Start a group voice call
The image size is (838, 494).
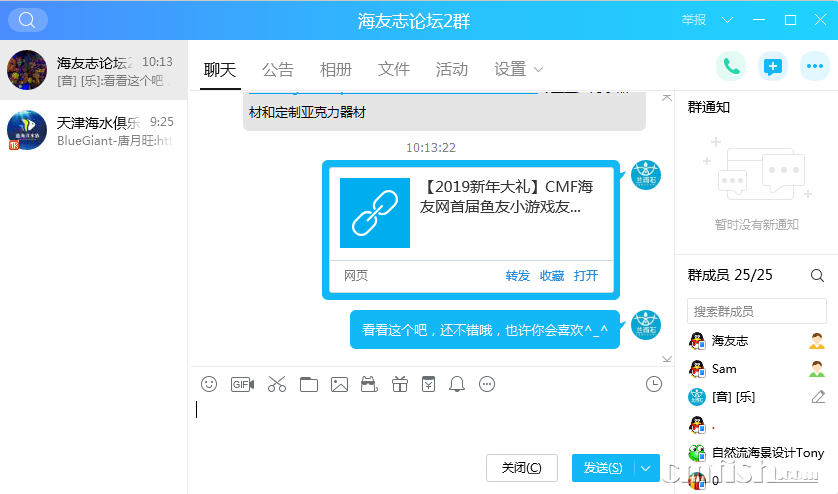pos(731,66)
